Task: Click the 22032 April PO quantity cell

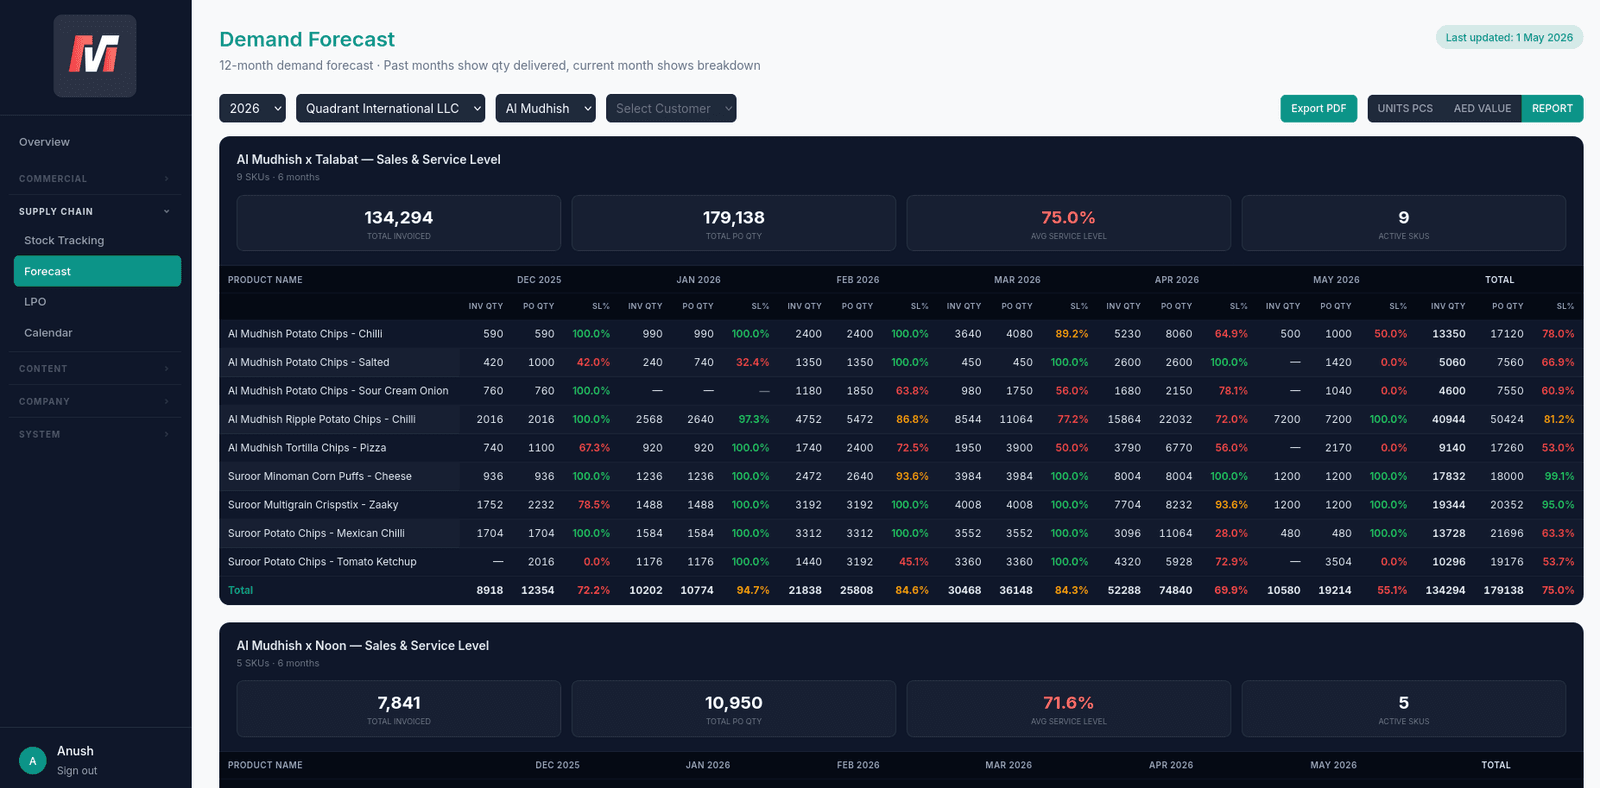Action: tap(1175, 419)
